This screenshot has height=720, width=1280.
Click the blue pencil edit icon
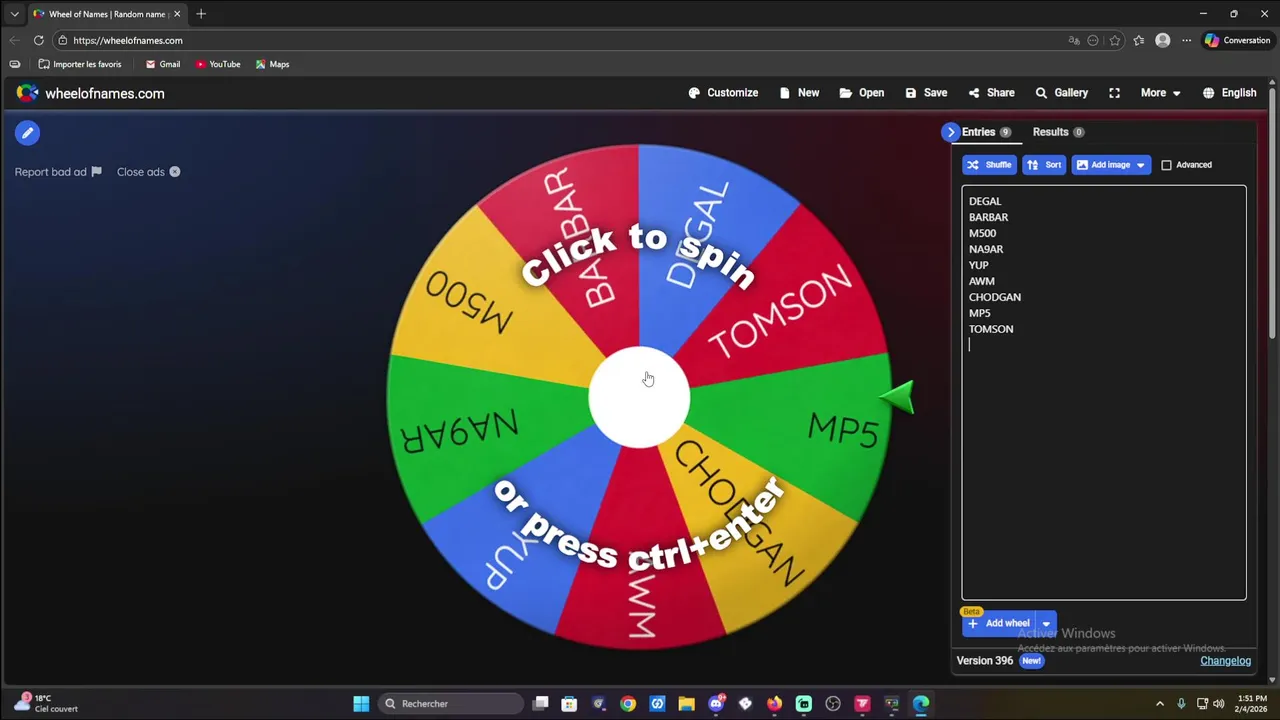pyautogui.click(x=27, y=133)
